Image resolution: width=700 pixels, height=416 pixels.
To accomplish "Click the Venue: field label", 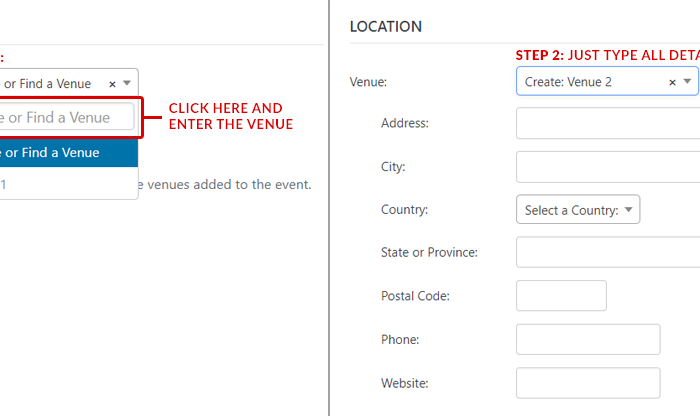I will click(368, 82).
